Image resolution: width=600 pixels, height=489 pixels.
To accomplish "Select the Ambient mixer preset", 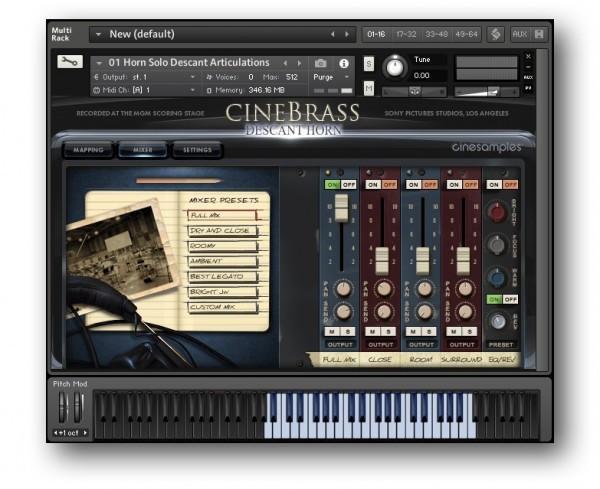I will point(222,261).
